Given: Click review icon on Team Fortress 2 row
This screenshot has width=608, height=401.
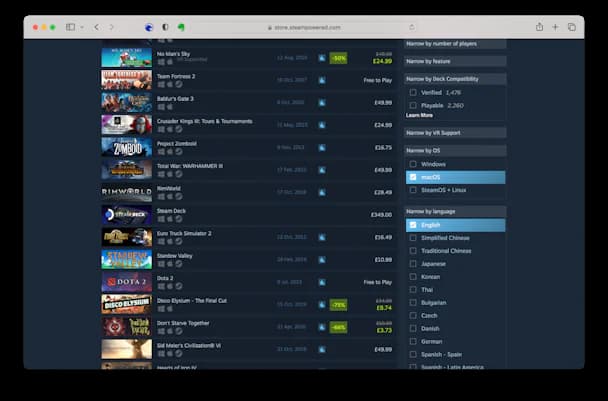Looking at the screenshot, I should pos(322,80).
